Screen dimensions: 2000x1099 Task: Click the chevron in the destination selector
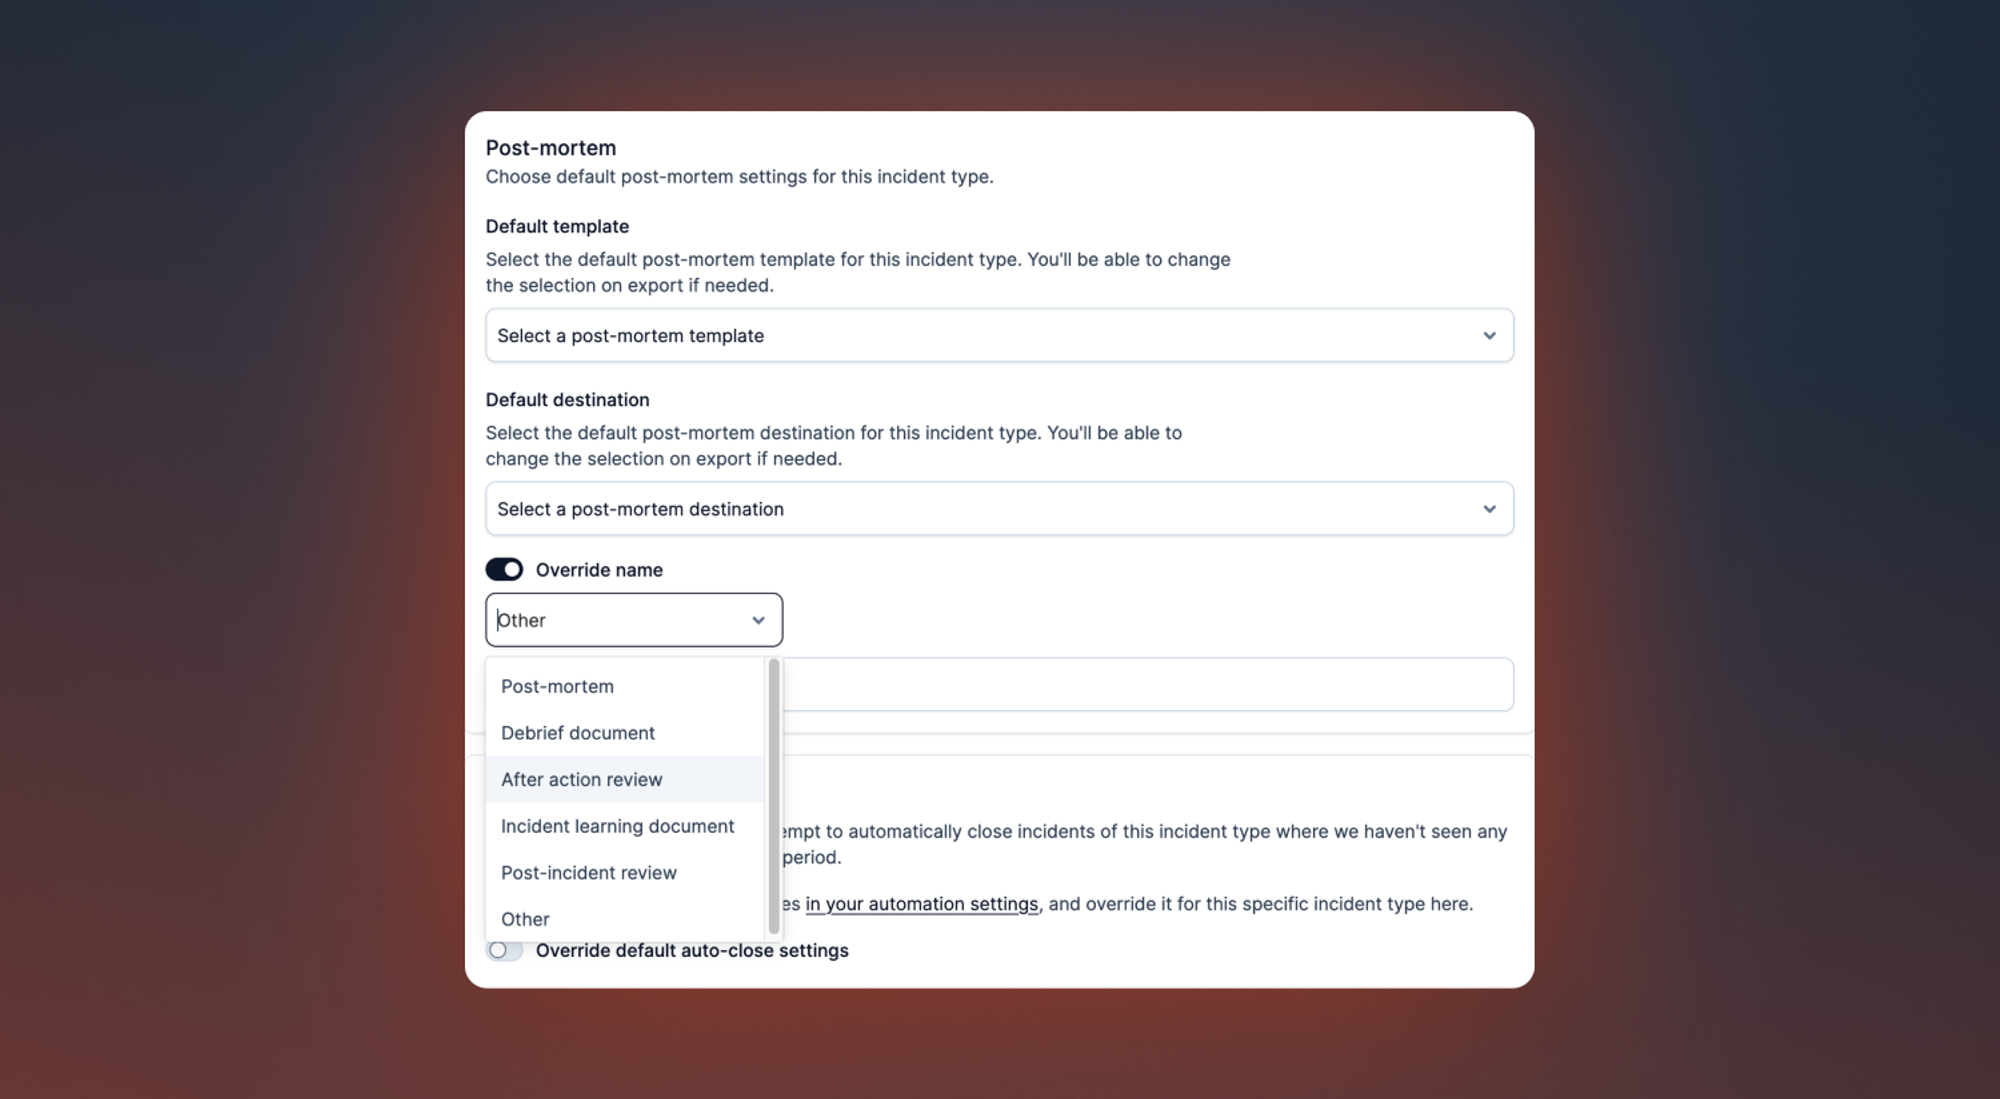click(1489, 509)
